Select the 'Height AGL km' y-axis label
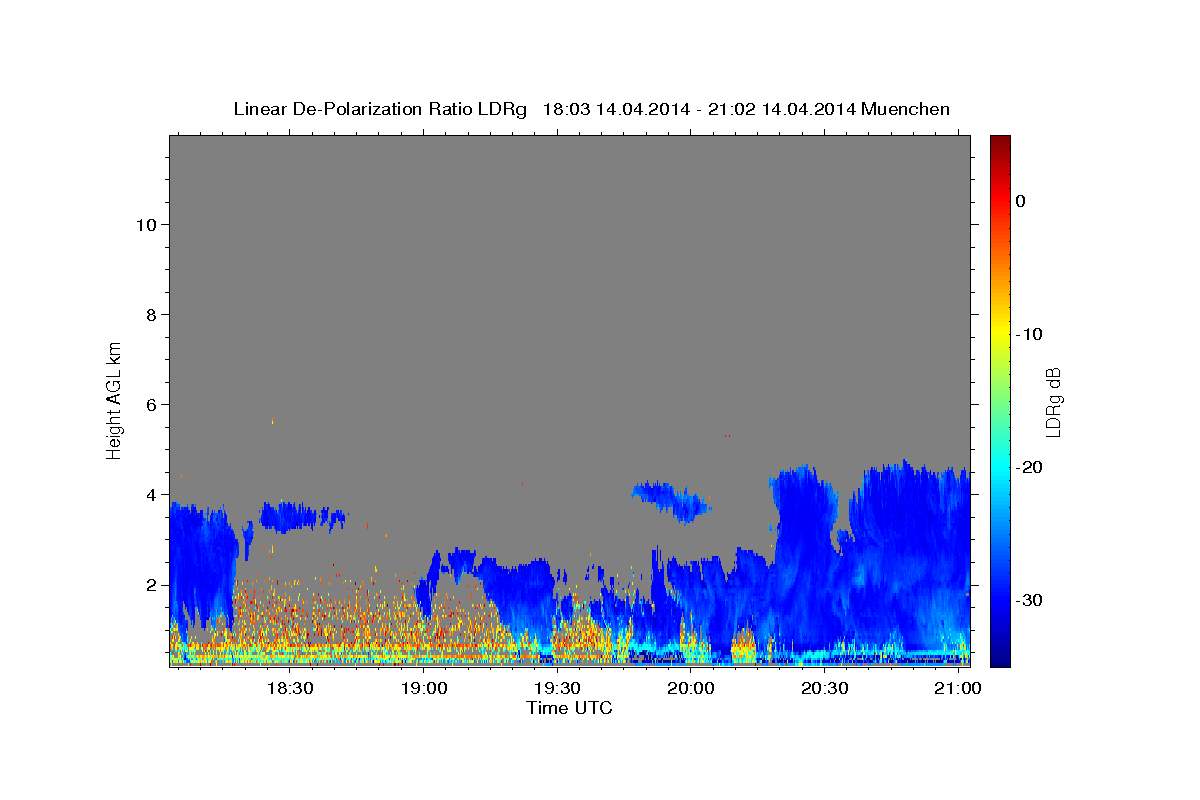The width and height of the screenshot is (1200, 800). coord(114,399)
